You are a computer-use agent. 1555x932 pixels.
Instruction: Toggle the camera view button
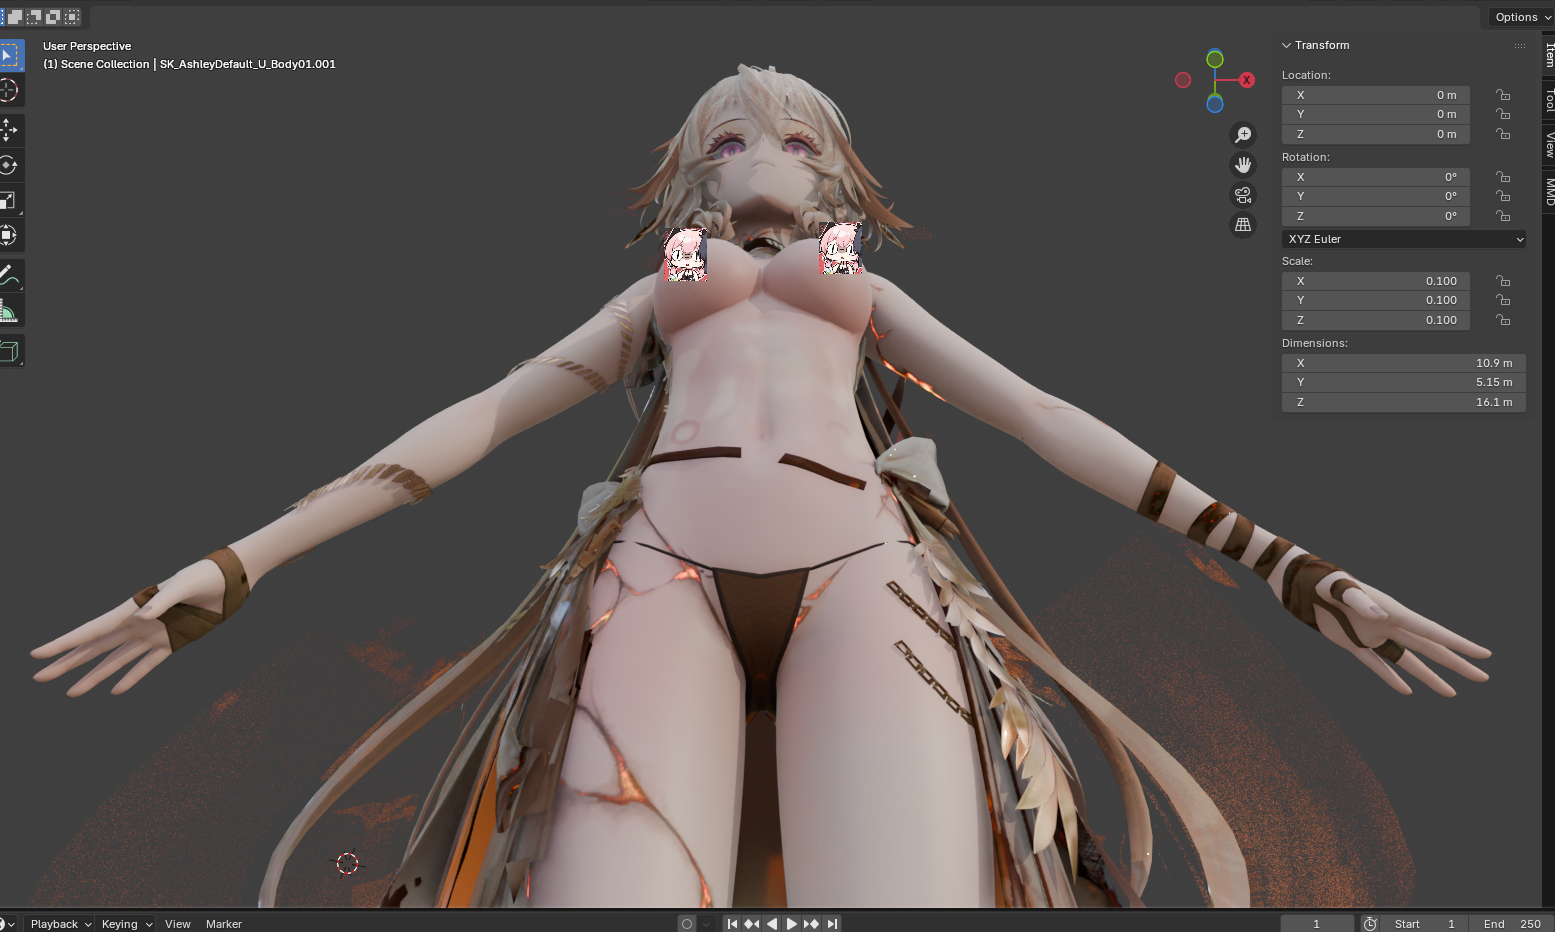click(1243, 195)
